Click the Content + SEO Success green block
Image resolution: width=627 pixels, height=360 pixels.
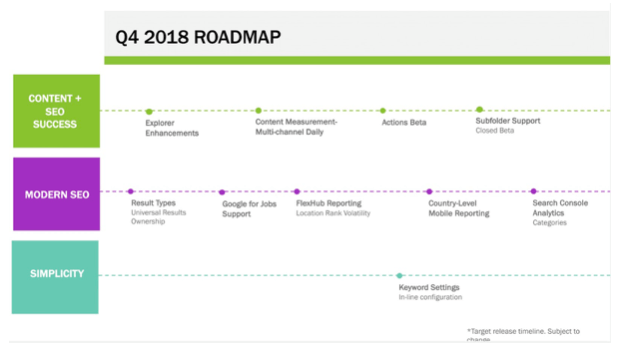pyautogui.click(x=56, y=111)
